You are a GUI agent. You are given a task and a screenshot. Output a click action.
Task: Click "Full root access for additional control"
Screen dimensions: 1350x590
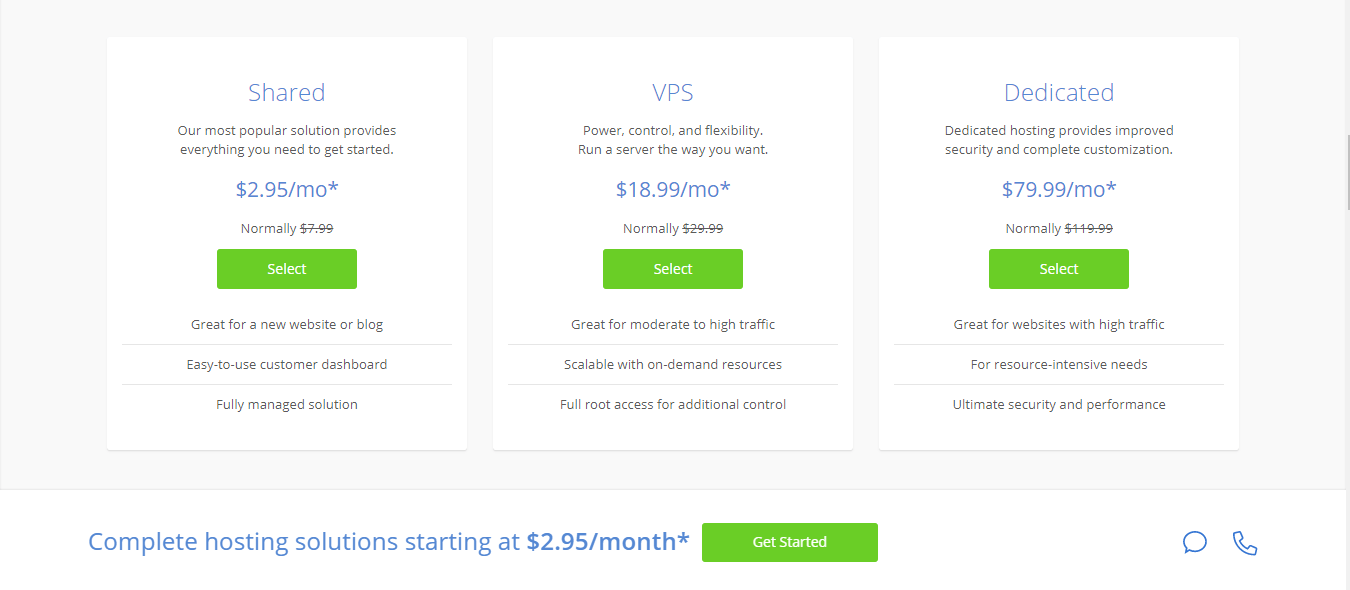673,405
